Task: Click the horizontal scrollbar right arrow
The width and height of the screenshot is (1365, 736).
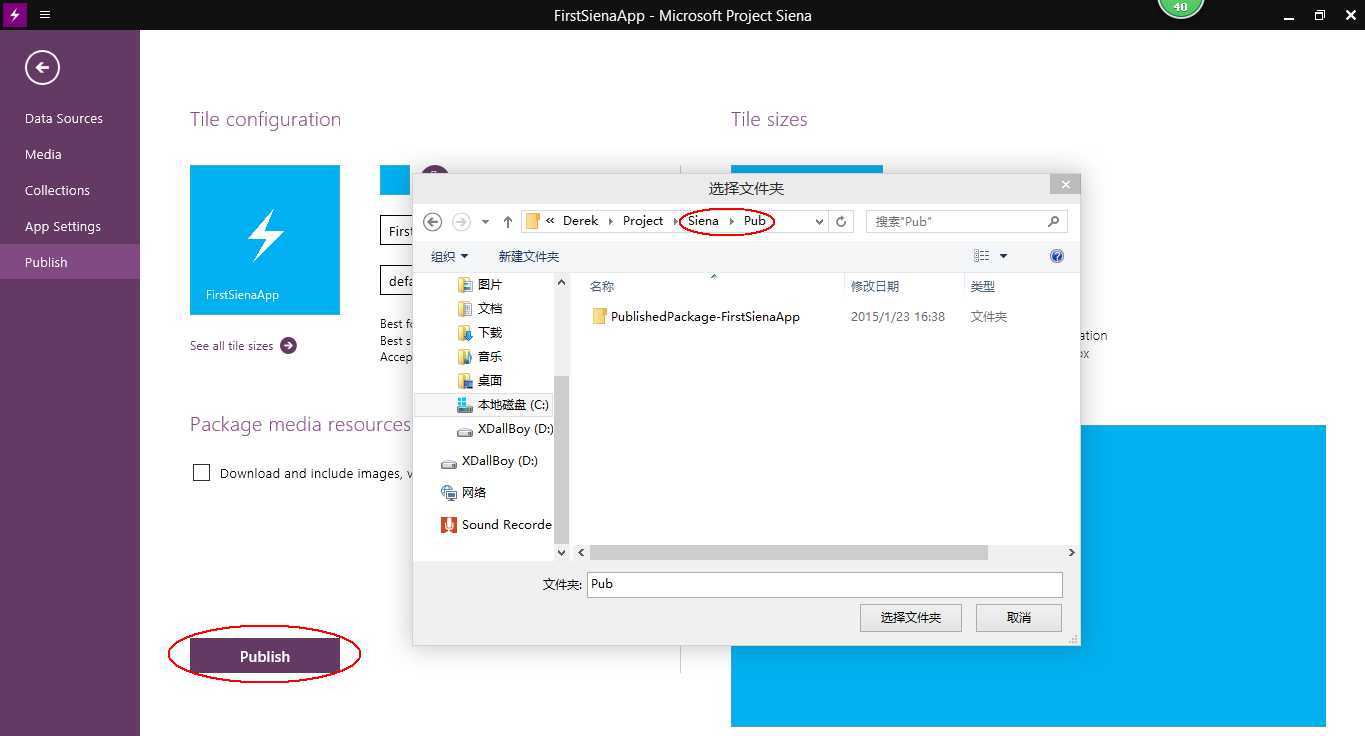Action: (1071, 552)
